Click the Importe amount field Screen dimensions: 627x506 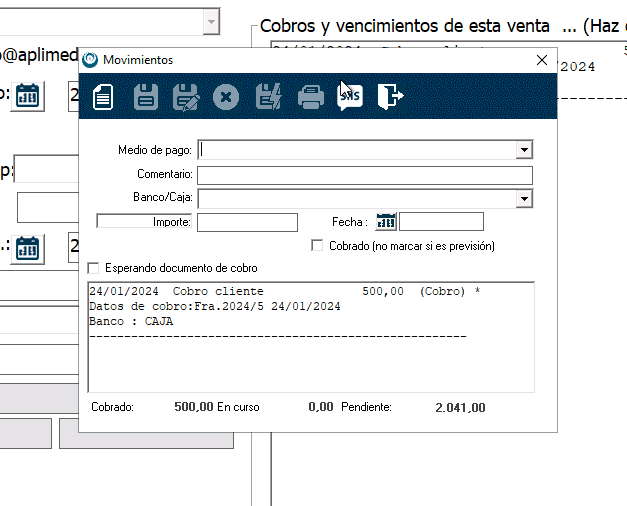[247, 222]
